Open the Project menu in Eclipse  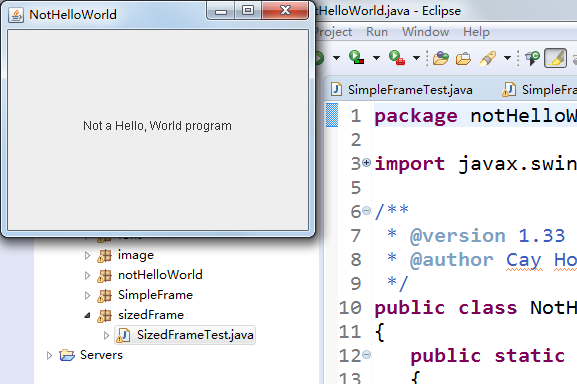(x=334, y=32)
